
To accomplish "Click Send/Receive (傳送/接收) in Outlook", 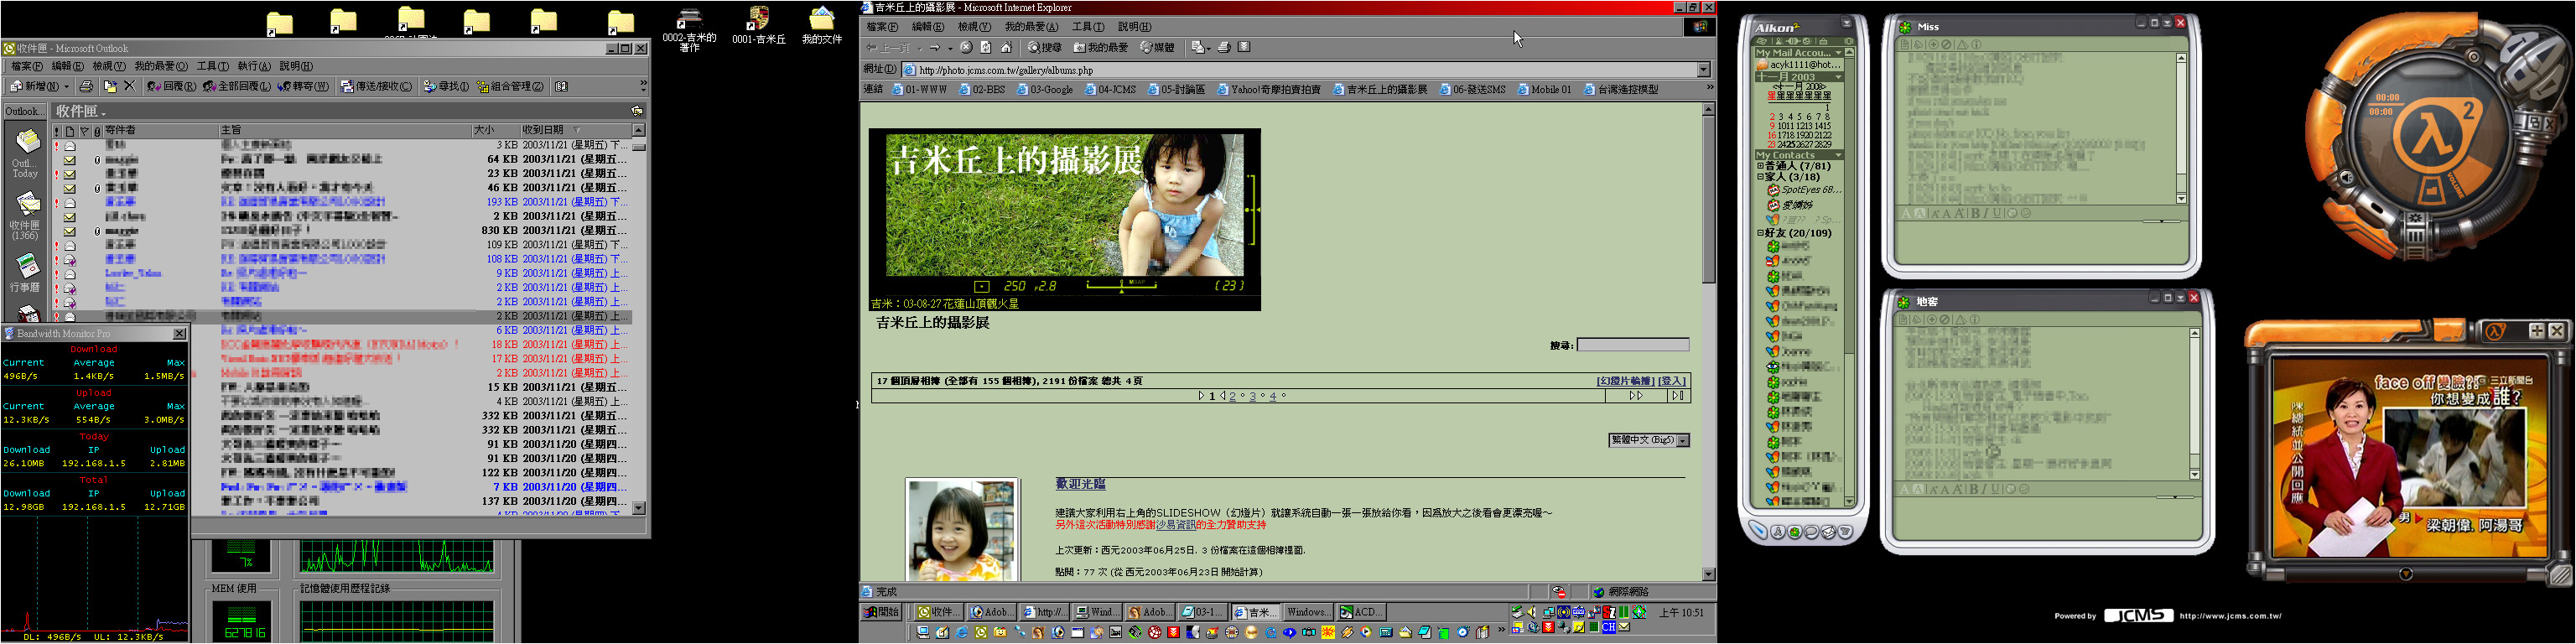I will click(x=376, y=87).
